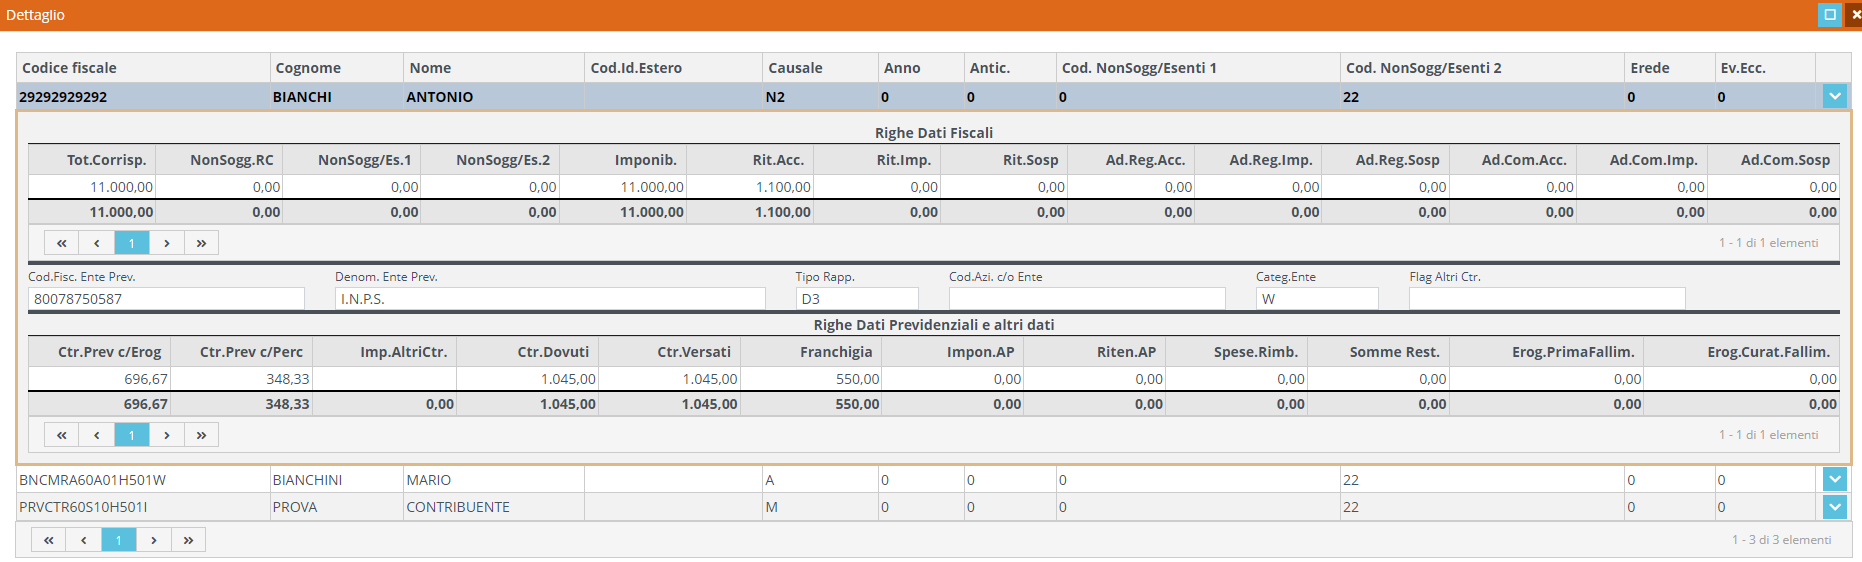Go to next page in Righe Dati Fiscali pager
This screenshot has height=562, width=1862.
[x=167, y=243]
